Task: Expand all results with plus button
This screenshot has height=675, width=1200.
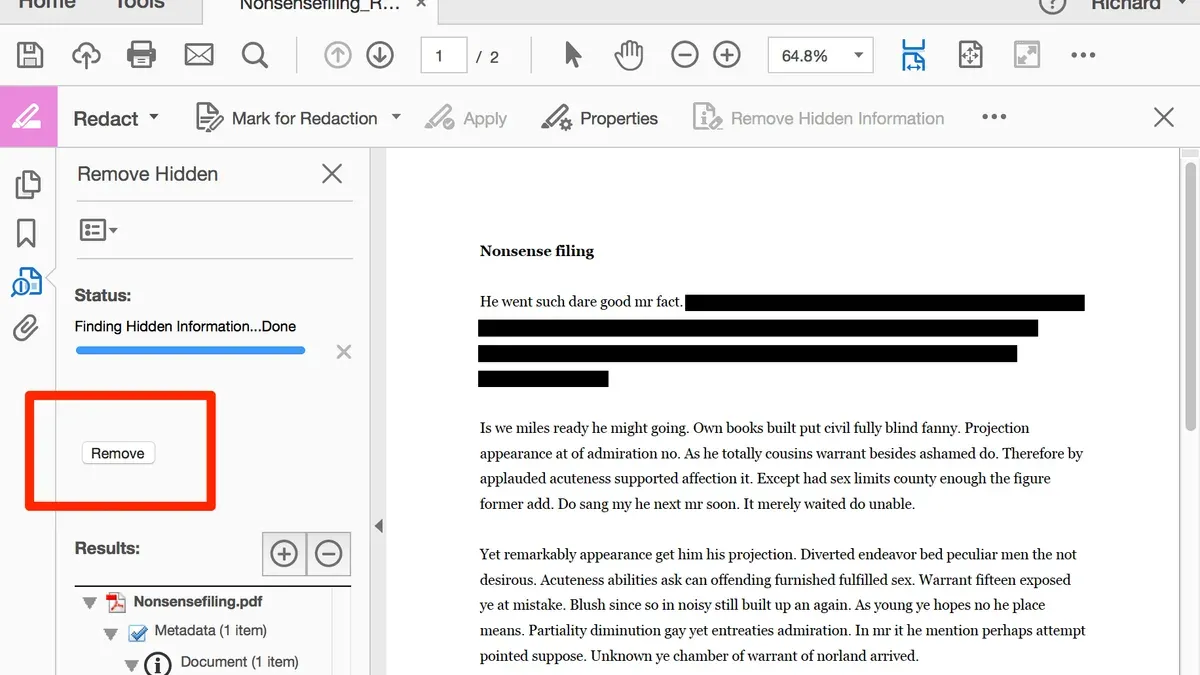Action: (x=284, y=553)
